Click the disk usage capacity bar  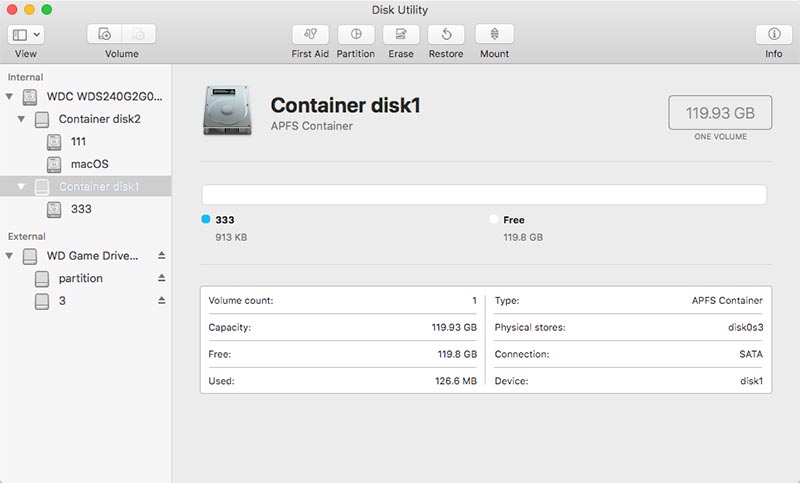(x=484, y=195)
